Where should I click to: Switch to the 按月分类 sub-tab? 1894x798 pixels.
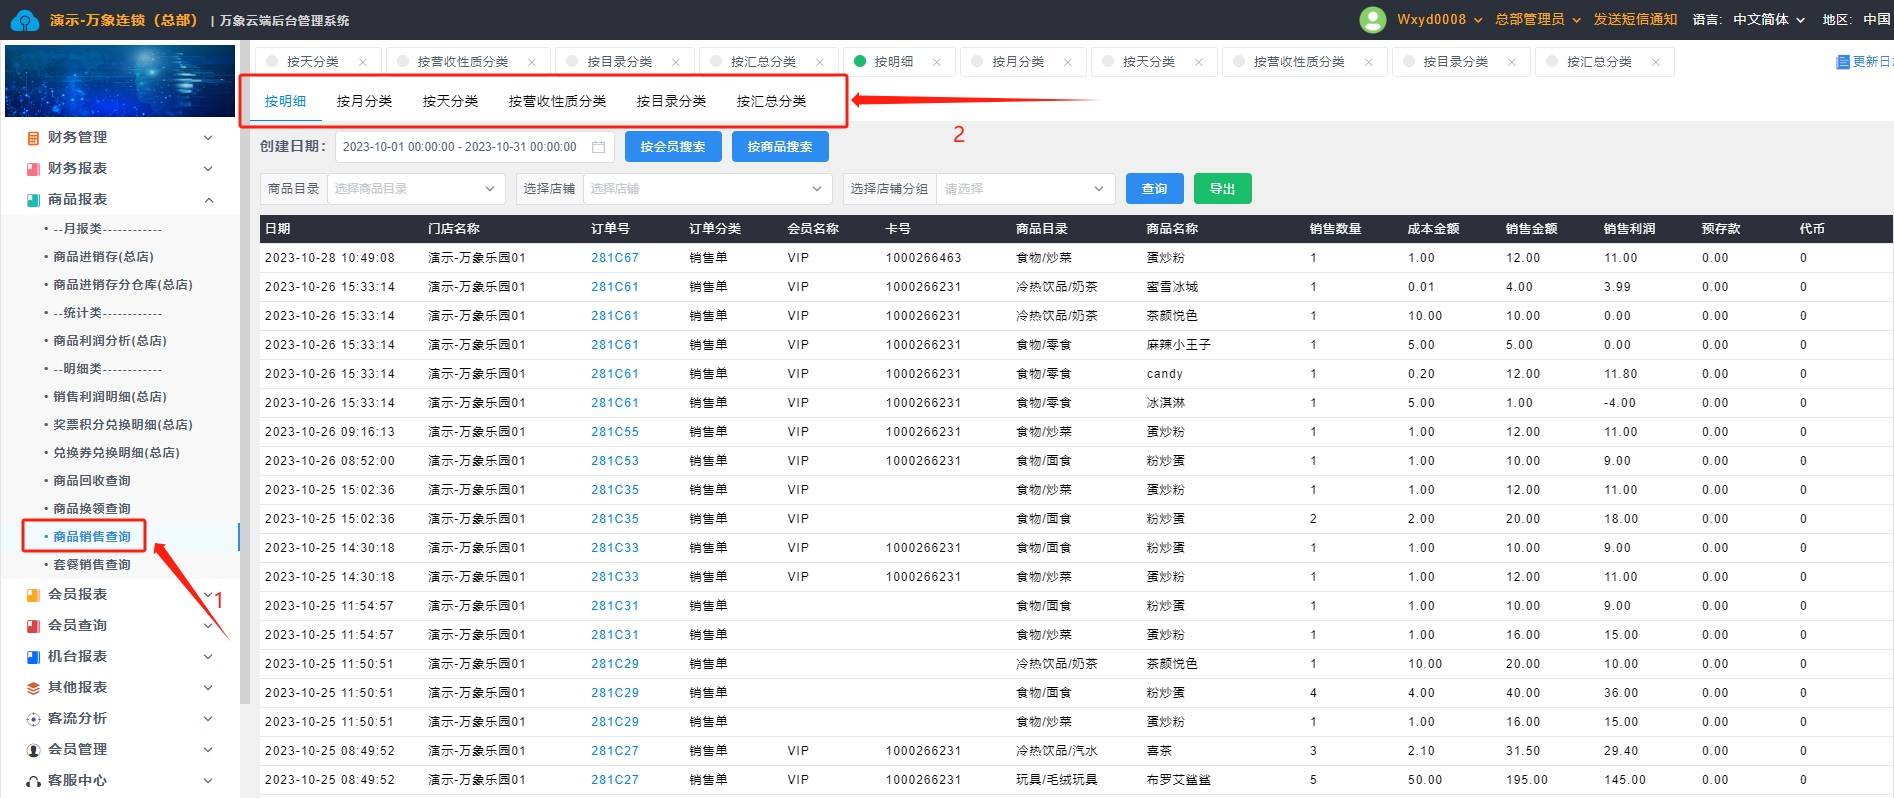coord(364,101)
